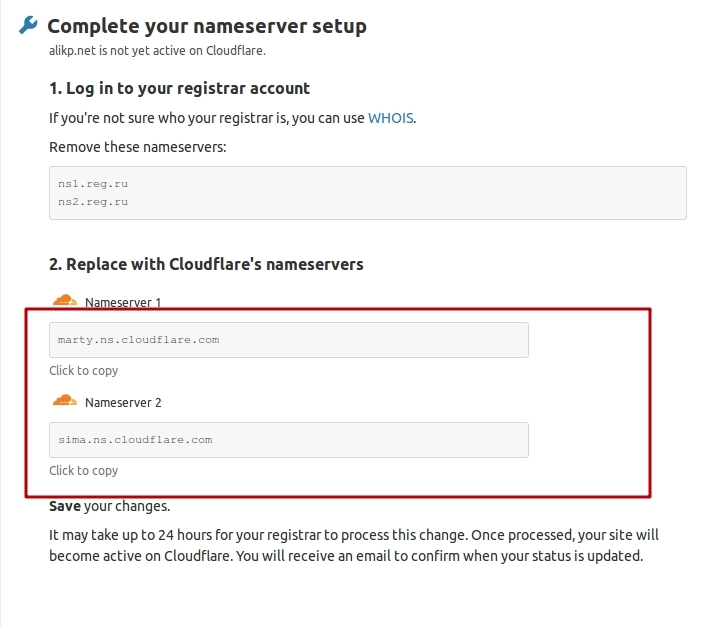Screen dimensions: 726x627
Task: Click the wrench icon beside the heading
Action: [x=28, y=26]
